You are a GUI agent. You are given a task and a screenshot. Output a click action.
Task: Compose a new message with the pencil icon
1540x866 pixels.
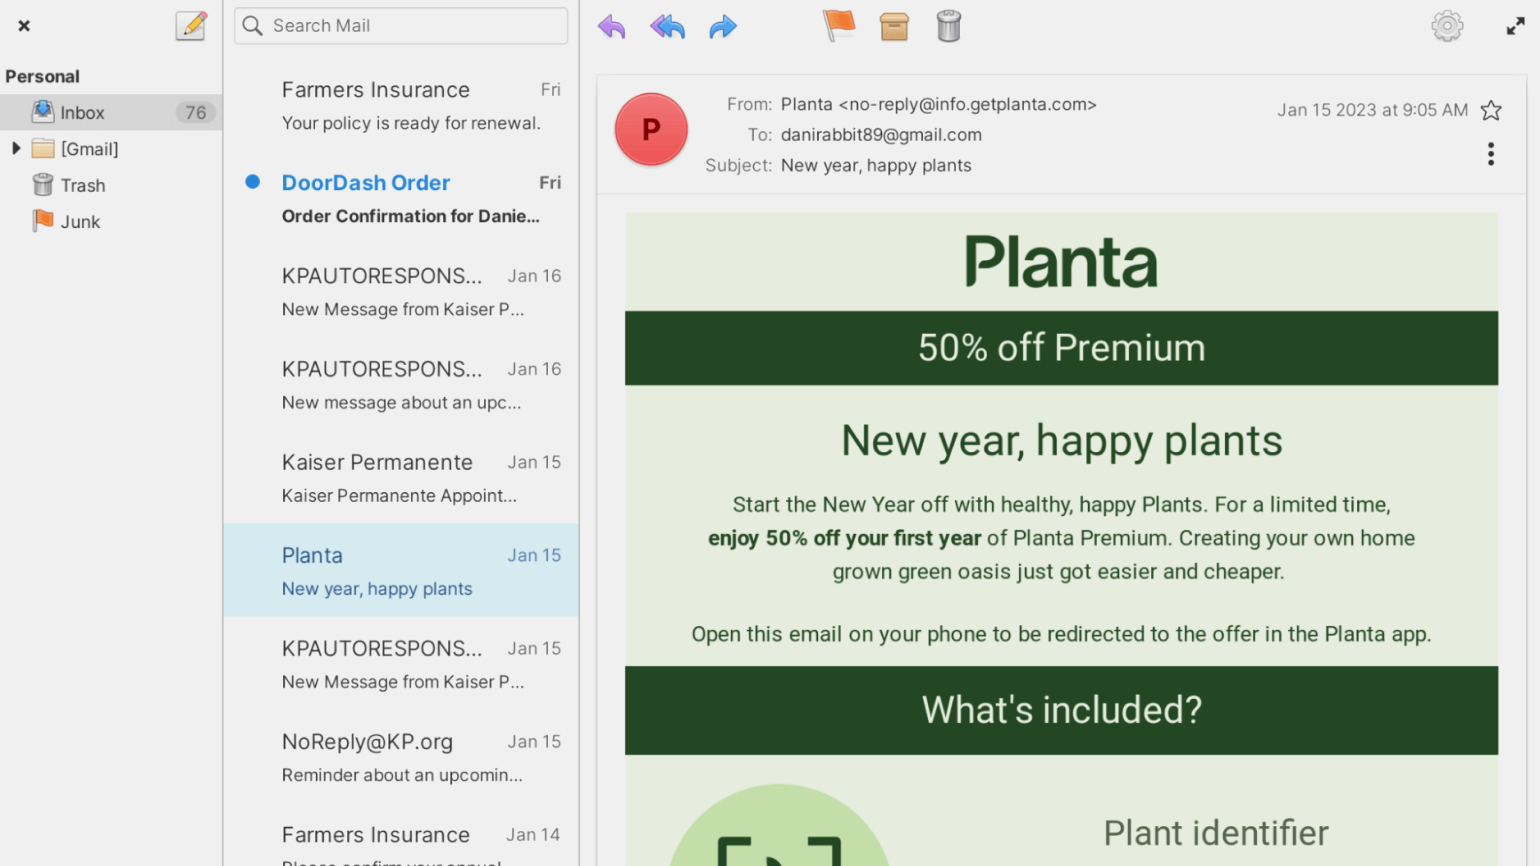tap(190, 25)
